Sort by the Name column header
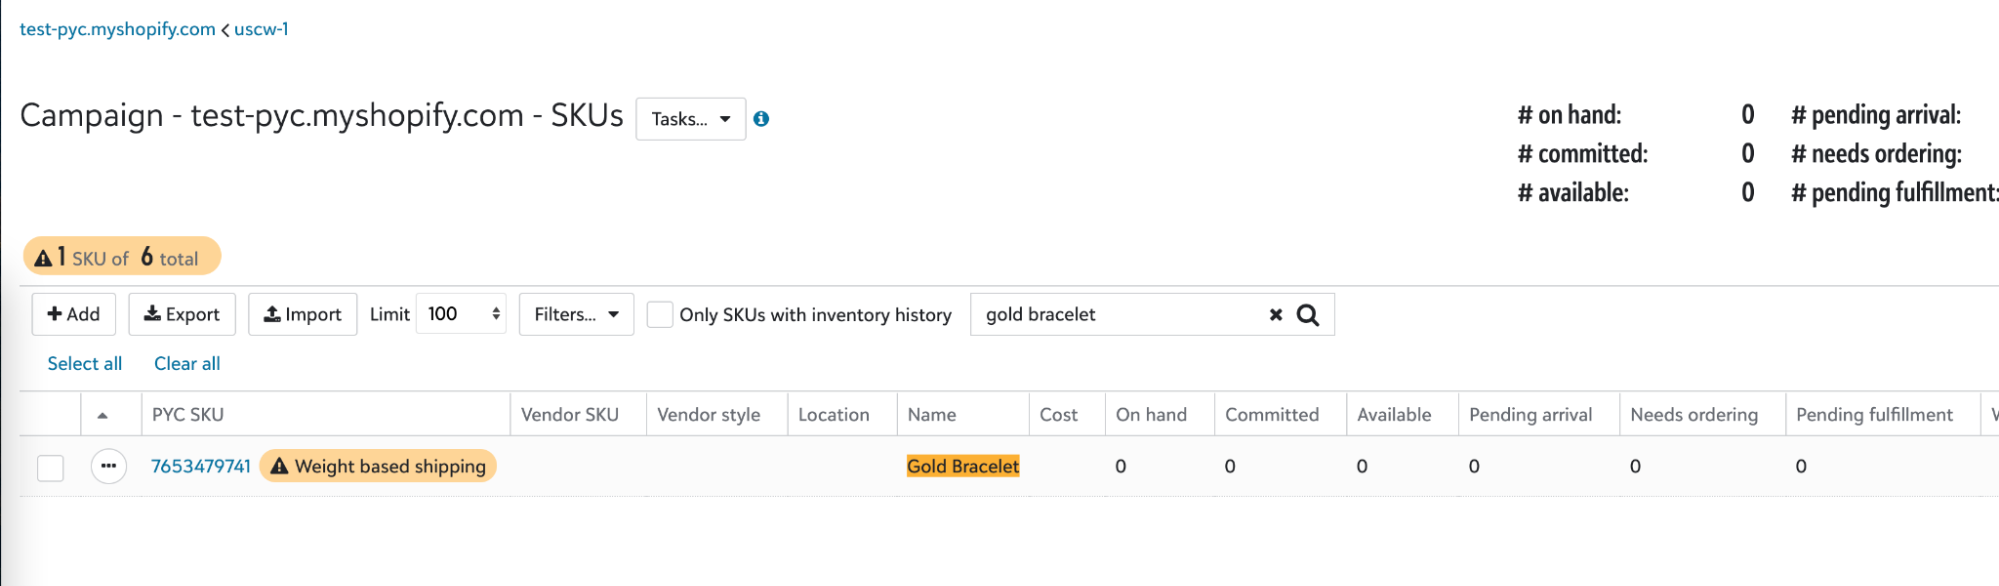1999x586 pixels. 932,415
